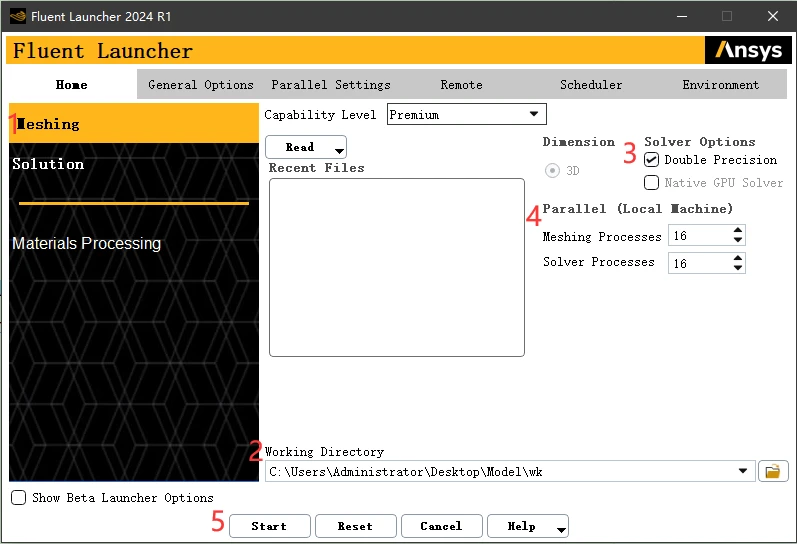Select the Meshing mode
This screenshot has height=544, width=797.
(x=134, y=124)
